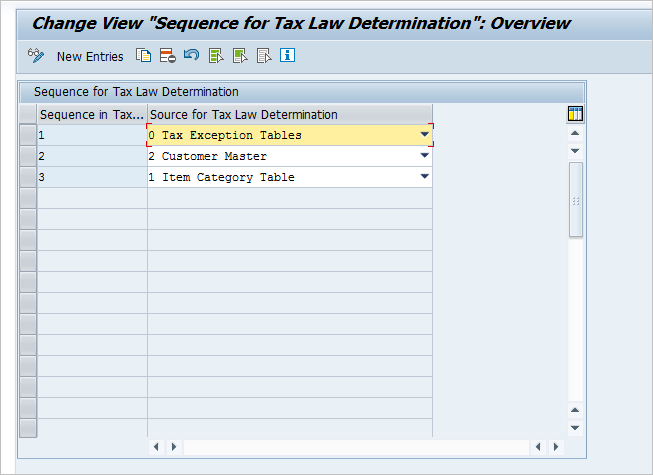Open table column settings icon

pos(575,114)
